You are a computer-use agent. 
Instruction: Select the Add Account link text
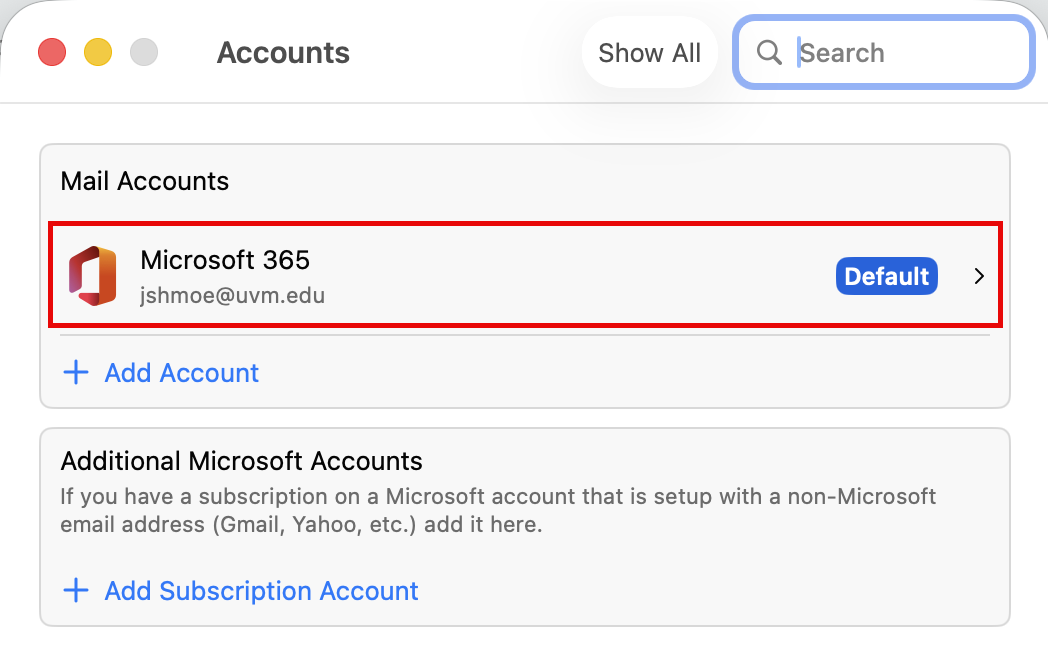tap(181, 373)
